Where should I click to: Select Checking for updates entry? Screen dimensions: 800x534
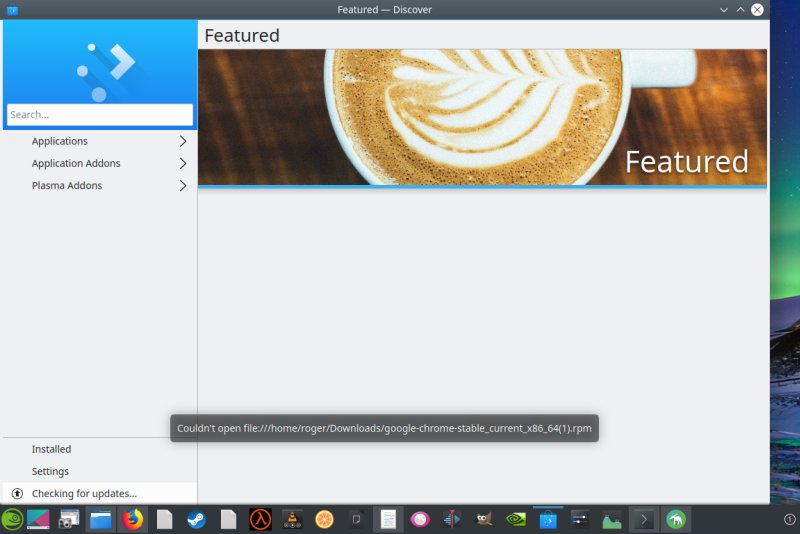pos(84,493)
